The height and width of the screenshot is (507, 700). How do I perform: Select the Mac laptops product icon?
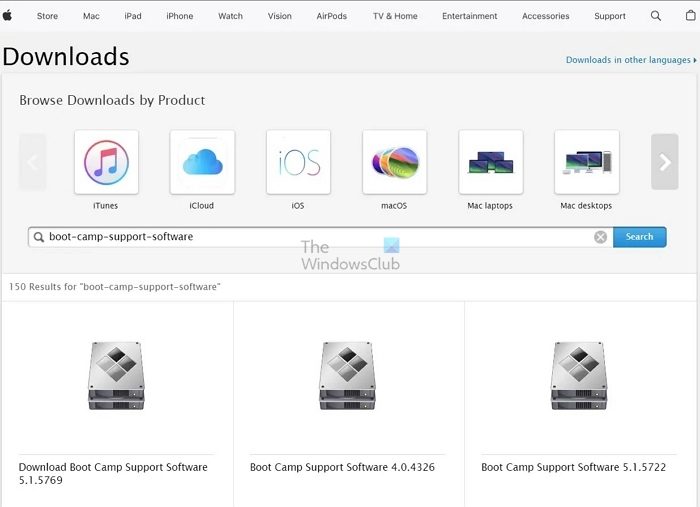pyautogui.click(x=491, y=162)
